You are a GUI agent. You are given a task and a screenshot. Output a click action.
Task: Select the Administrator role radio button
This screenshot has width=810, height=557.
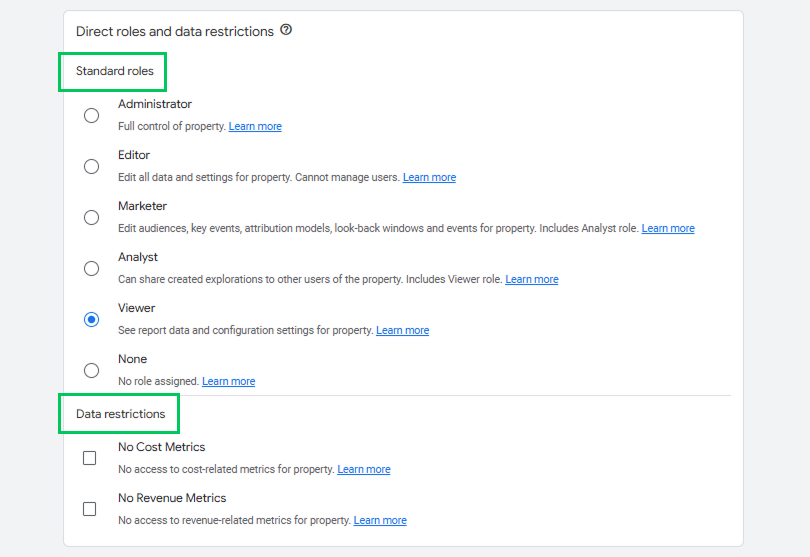coord(91,115)
